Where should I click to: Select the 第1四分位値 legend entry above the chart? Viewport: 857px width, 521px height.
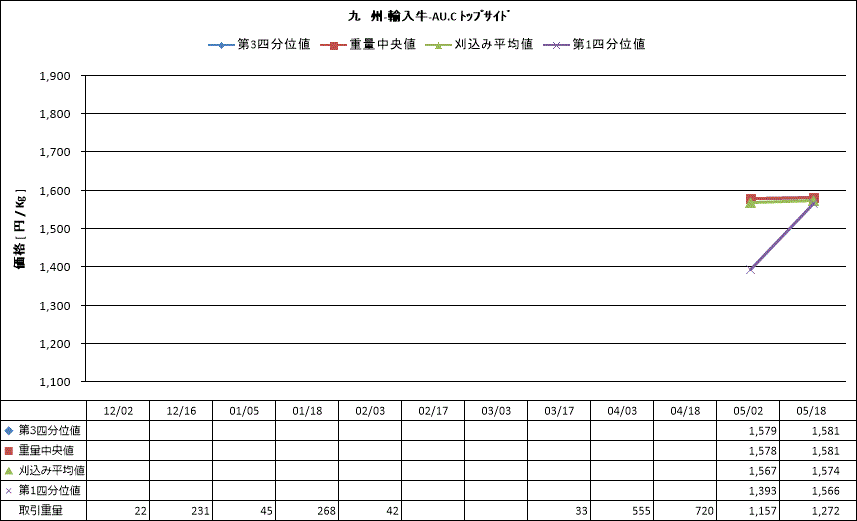(x=594, y=44)
